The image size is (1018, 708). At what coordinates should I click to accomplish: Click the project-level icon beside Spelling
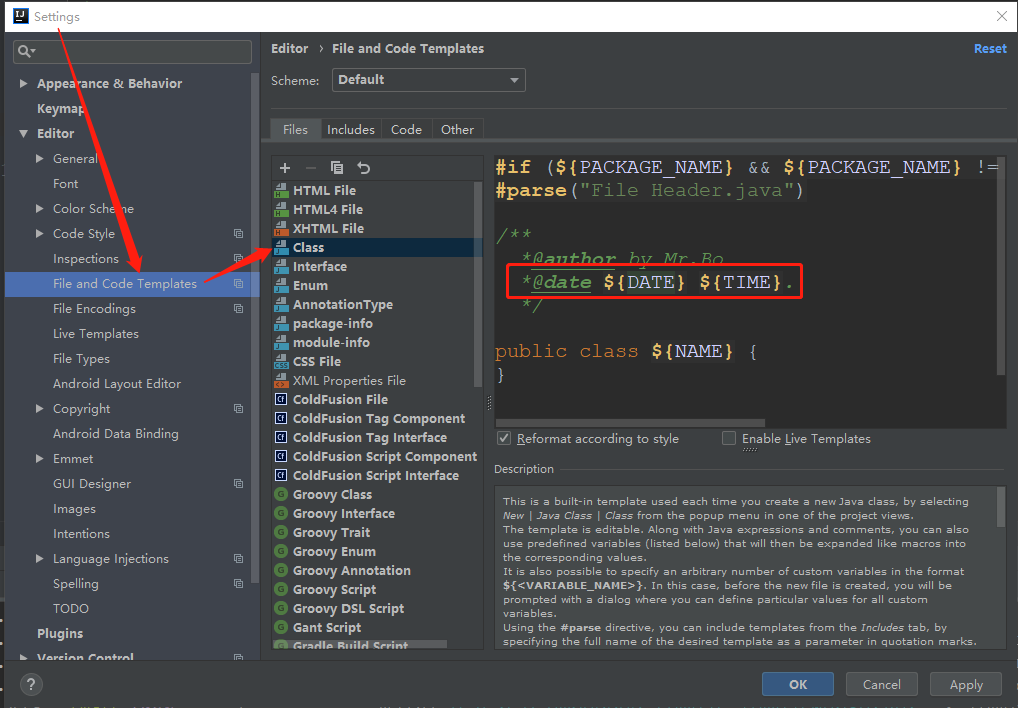tap(238, 584)
